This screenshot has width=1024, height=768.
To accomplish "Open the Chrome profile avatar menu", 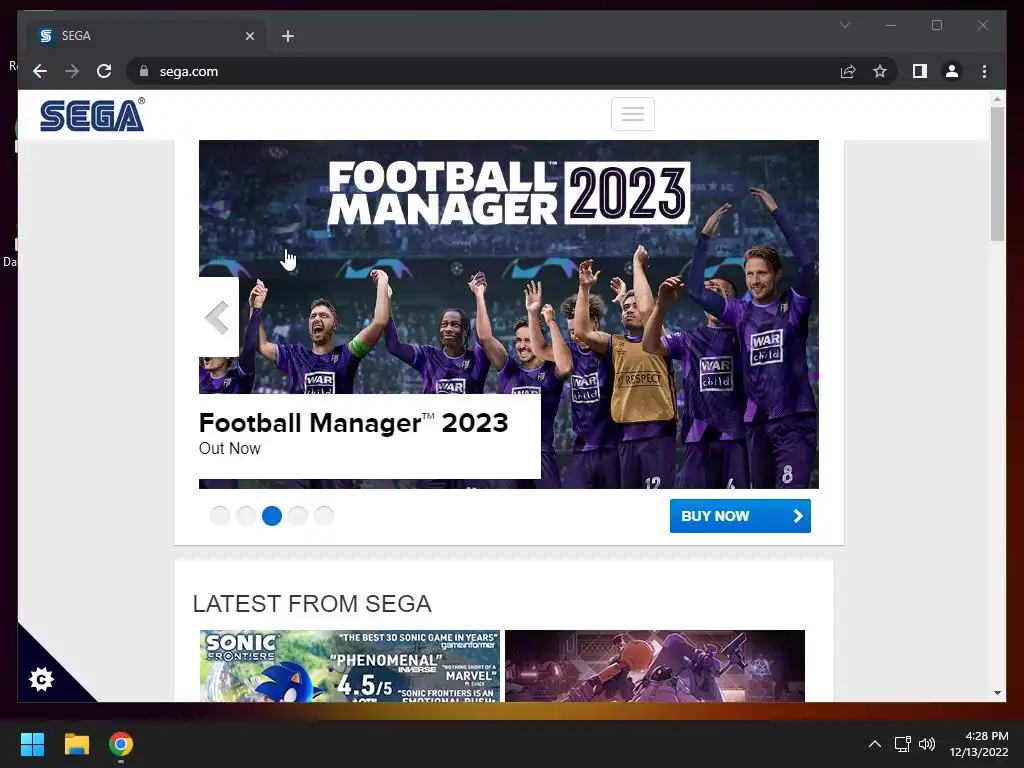I will click(952, 71).
